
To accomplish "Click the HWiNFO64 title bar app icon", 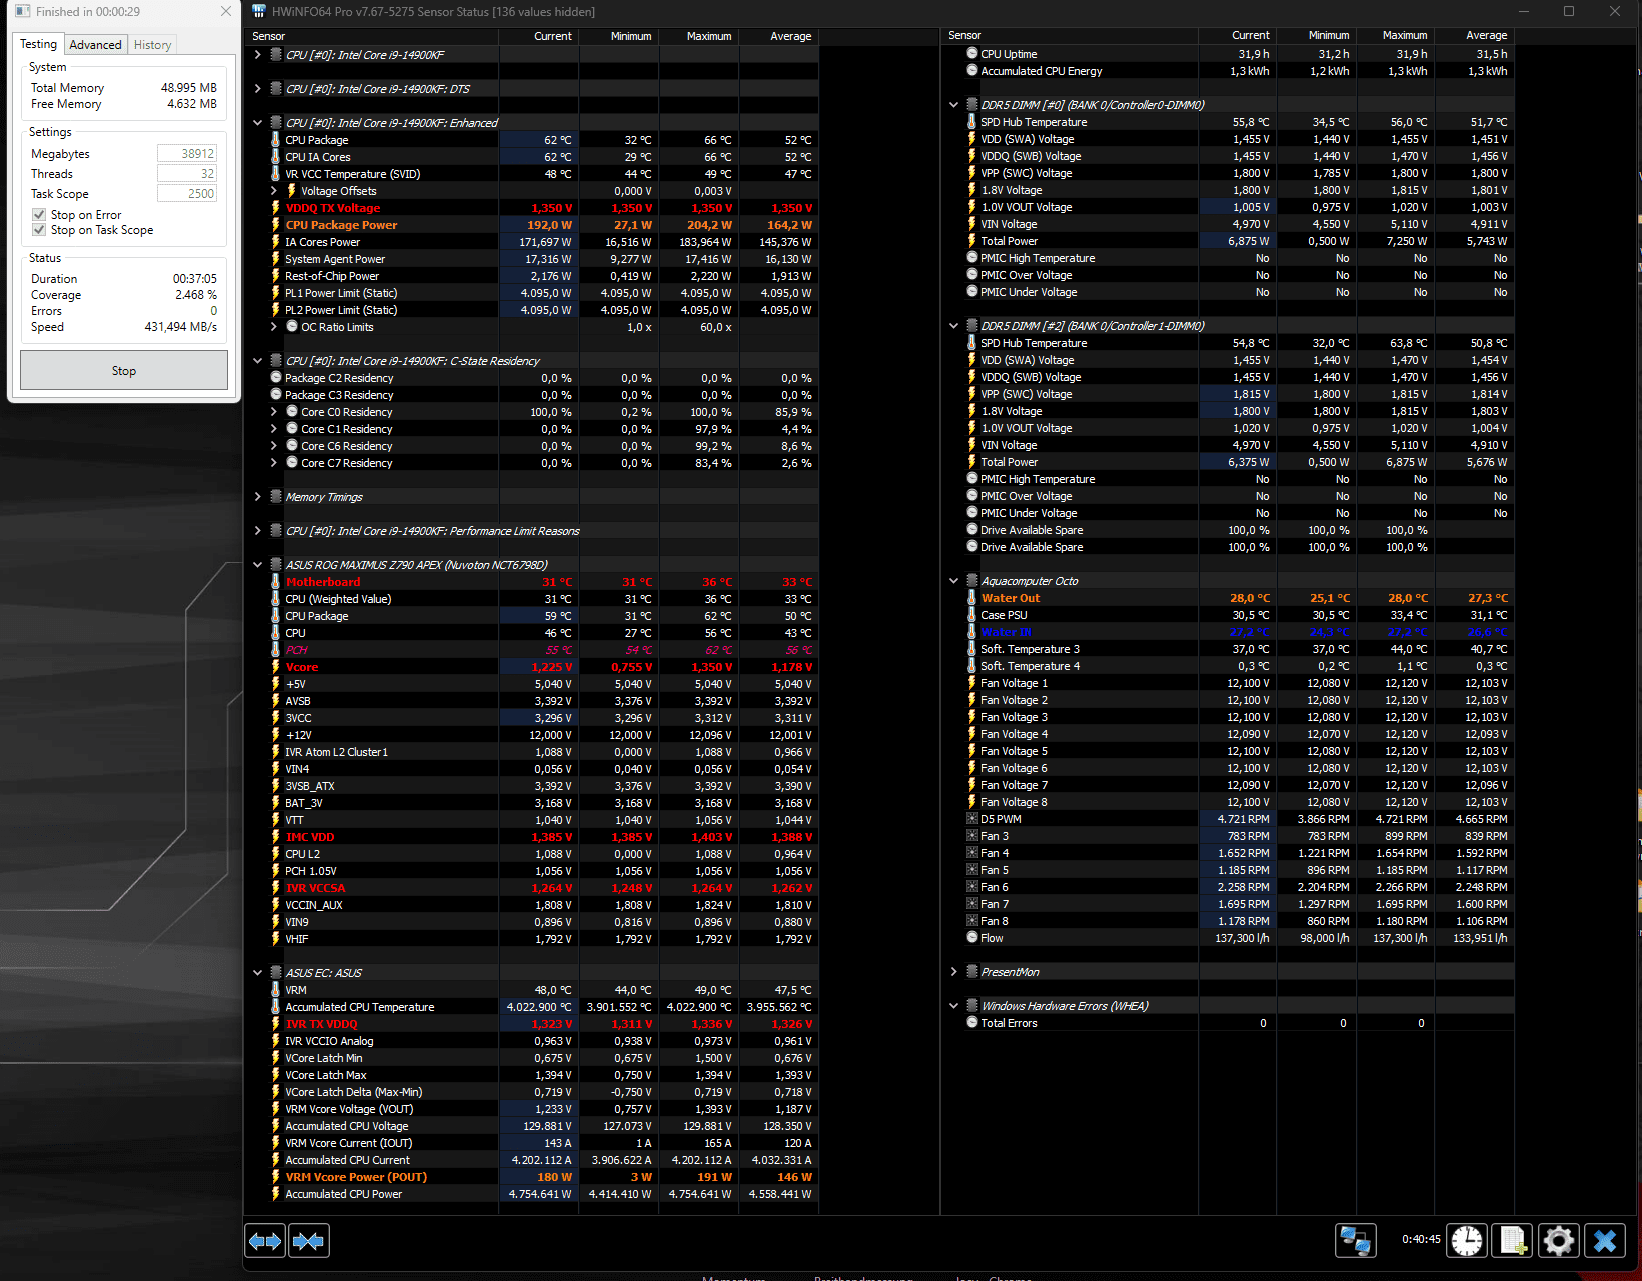I will point(259,11).
